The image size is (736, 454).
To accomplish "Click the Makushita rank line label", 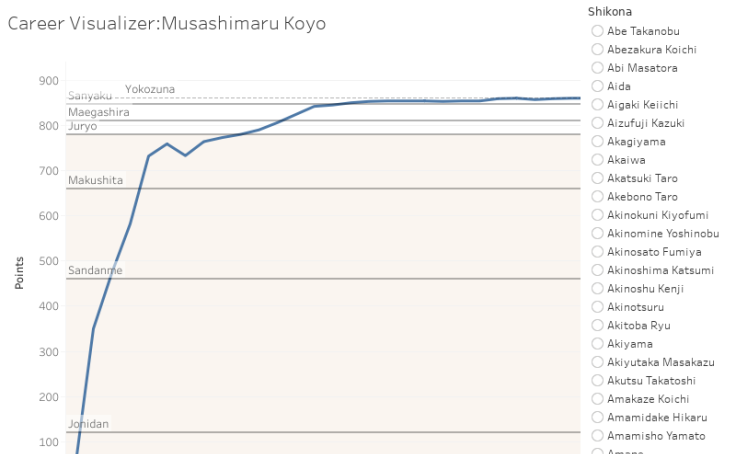I will click(x=95, y=180).
